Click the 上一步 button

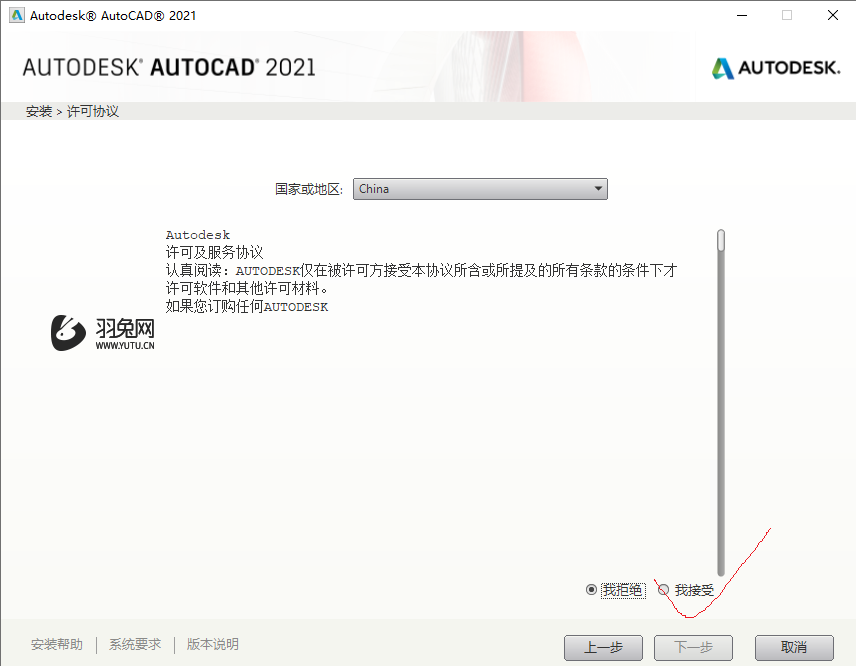pyautogui.click(x=603, y=647)
